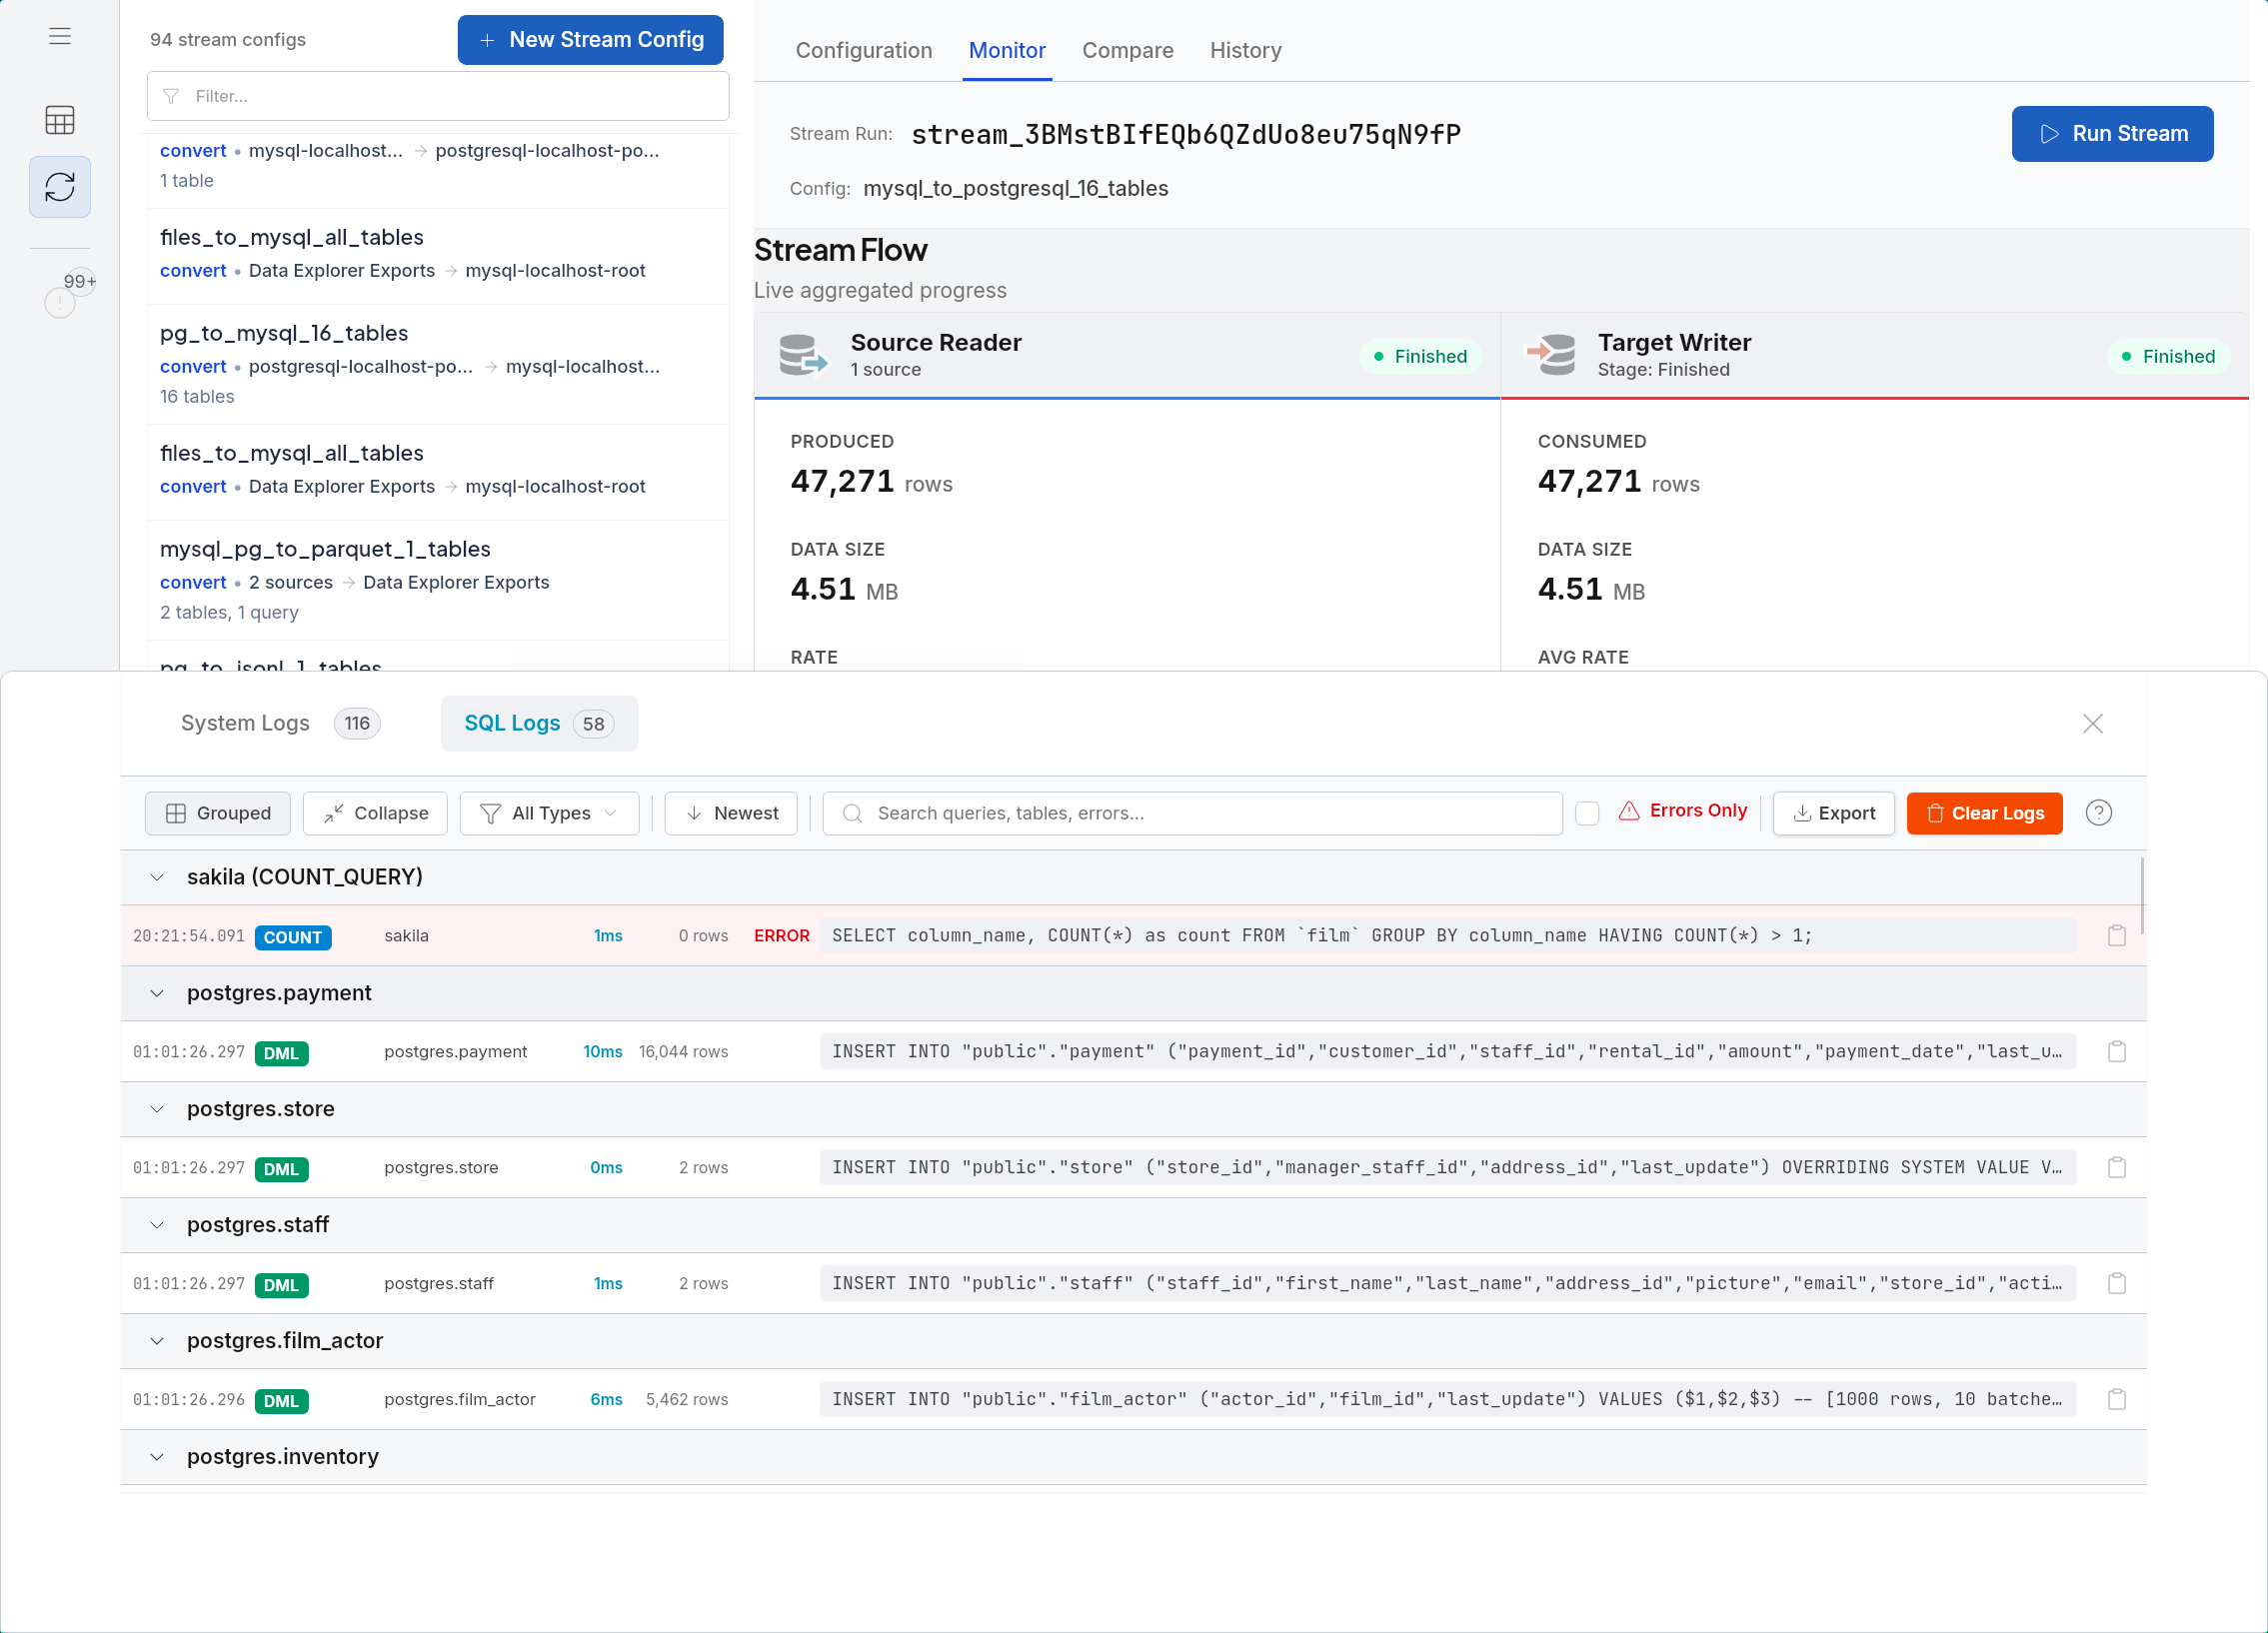Viewport: 2268px width, 1633px height.
Task: Copy the postgres.staff INSERT query
Action: coord(2117,1283)
